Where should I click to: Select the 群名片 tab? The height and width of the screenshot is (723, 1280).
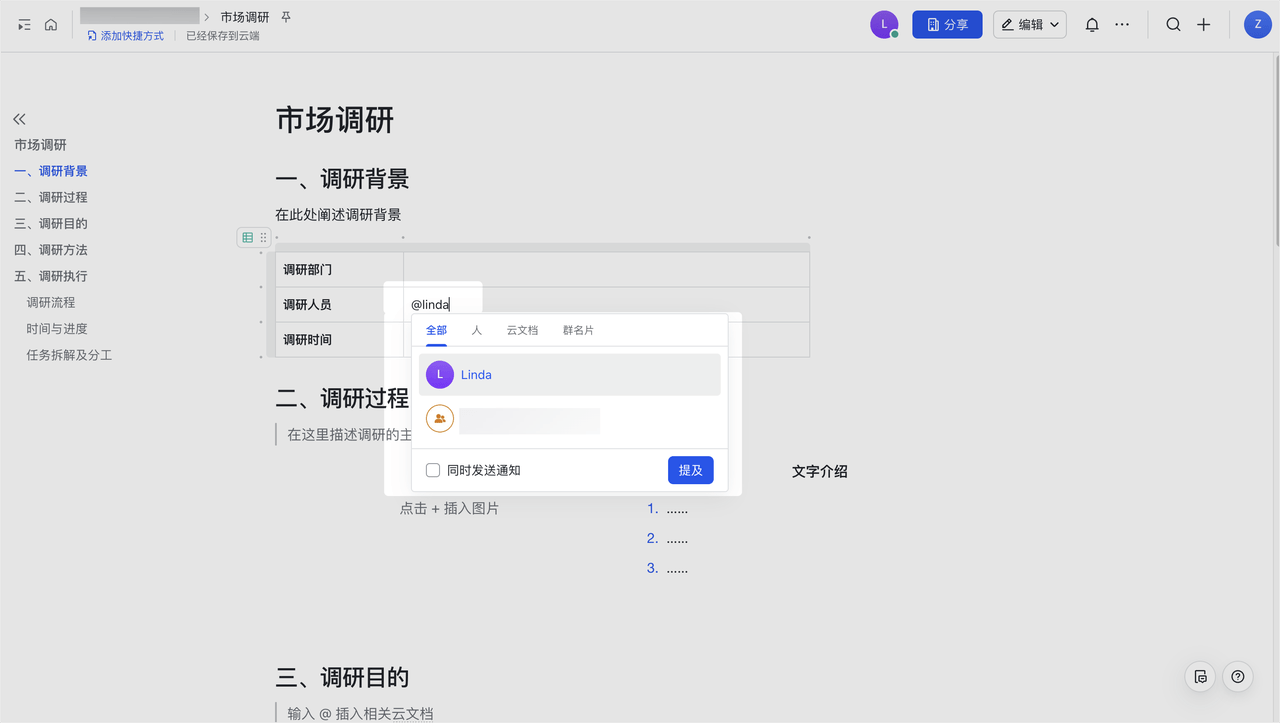click(x=578, y=330)
